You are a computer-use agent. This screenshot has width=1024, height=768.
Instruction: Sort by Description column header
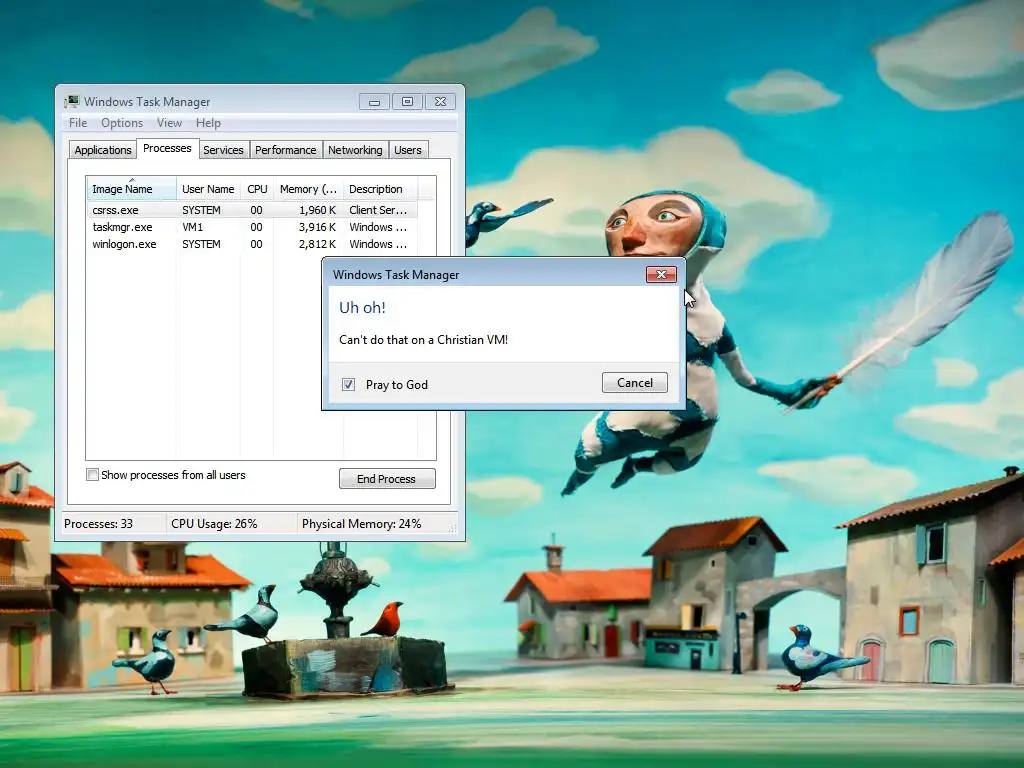(380, 189)
